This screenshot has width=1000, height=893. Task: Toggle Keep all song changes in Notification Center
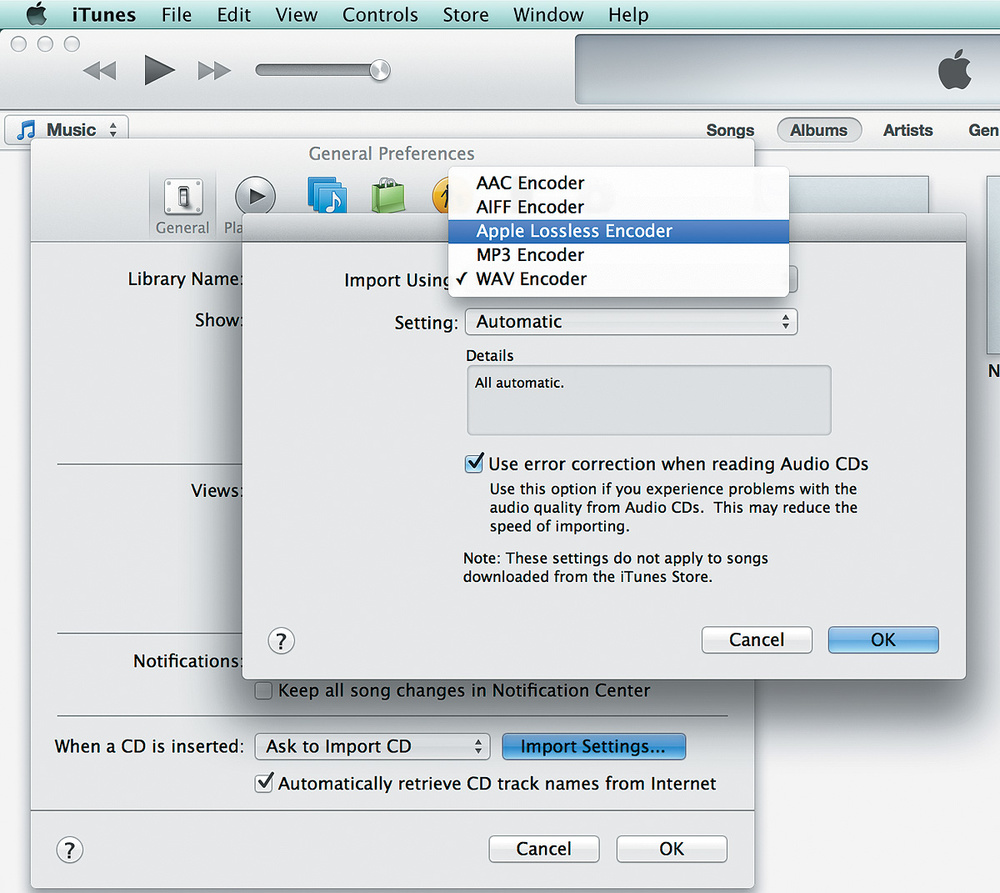pos(263,691)
